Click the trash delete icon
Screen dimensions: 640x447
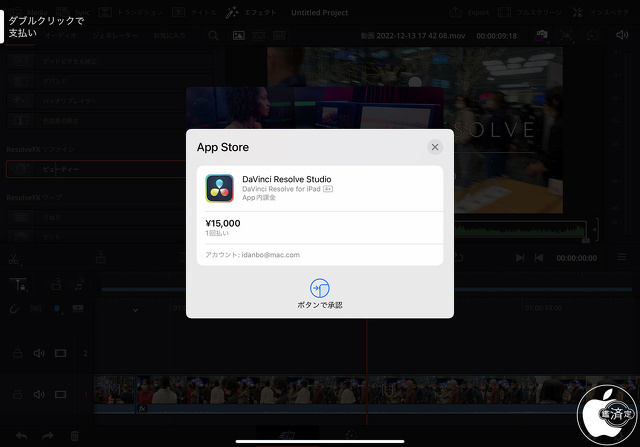pyautogui.click(x=75, y=436)
